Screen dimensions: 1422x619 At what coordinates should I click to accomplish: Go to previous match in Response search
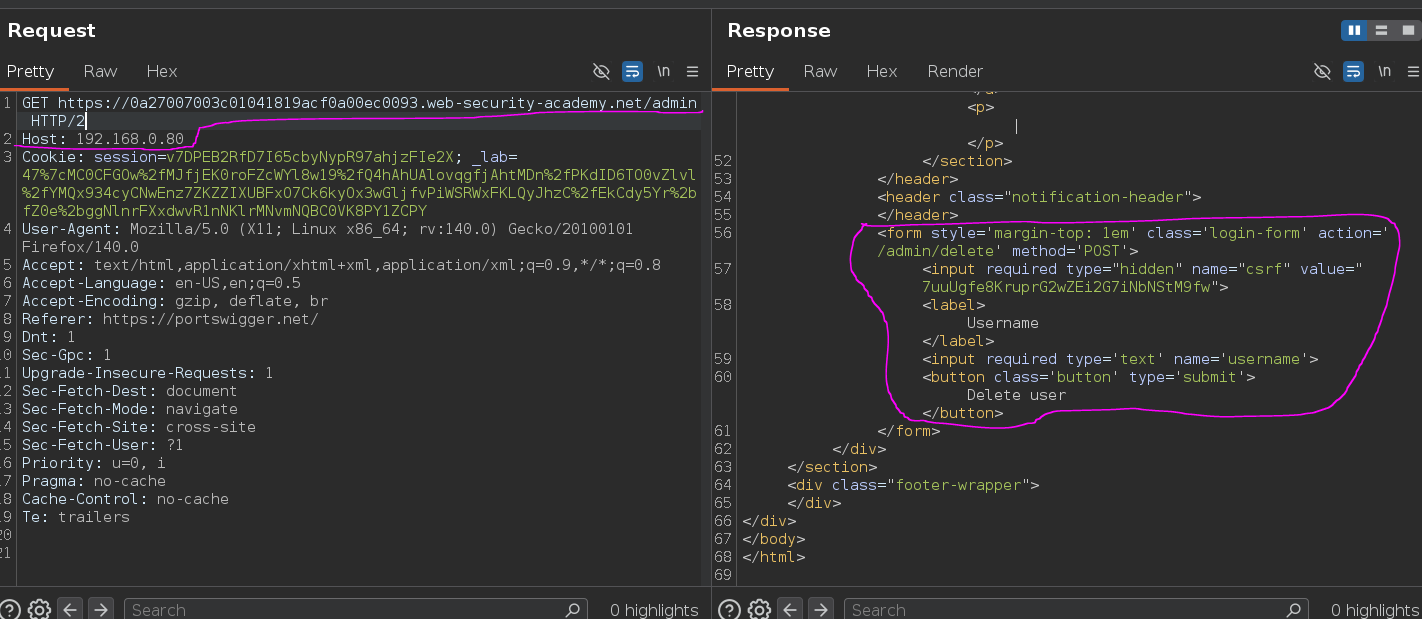click(x=789, y=609)
